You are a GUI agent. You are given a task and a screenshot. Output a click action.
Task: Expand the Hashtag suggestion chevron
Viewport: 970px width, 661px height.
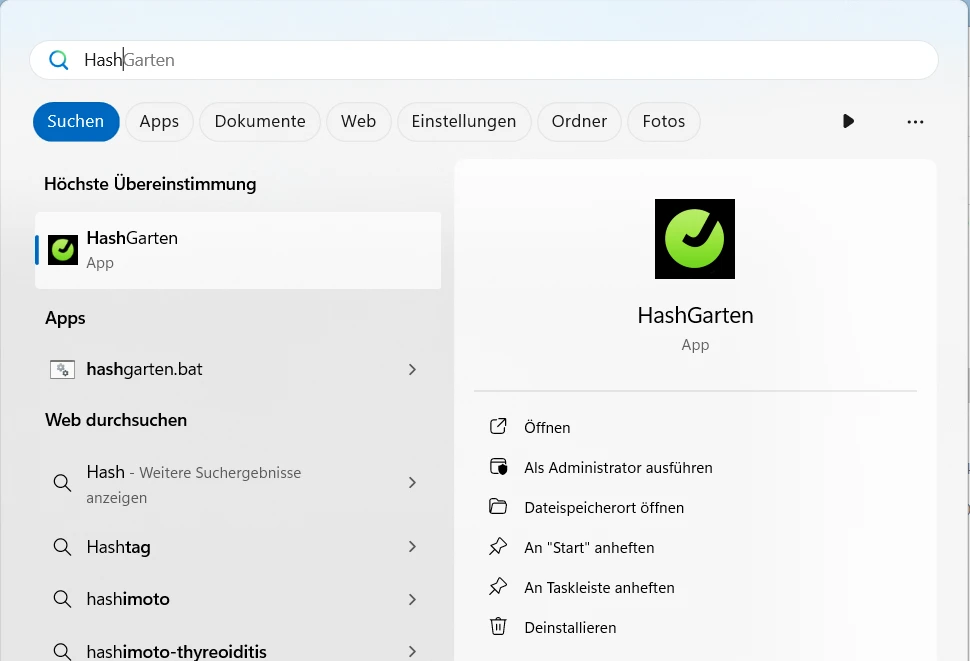pyautogui.click(x=412, y=547)
